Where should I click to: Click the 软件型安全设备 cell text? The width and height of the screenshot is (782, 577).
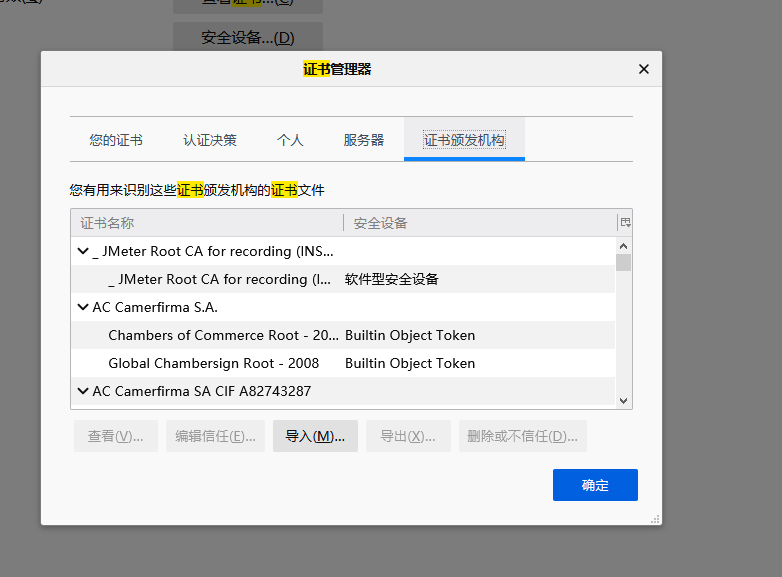(391, 279)
